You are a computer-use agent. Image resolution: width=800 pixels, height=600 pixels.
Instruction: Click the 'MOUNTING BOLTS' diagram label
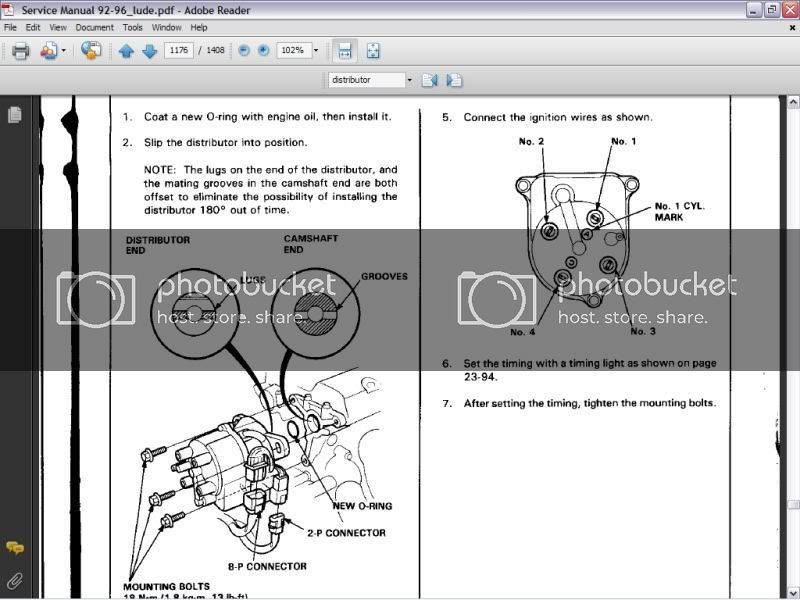pyautogui.click(x=166, y=587)
